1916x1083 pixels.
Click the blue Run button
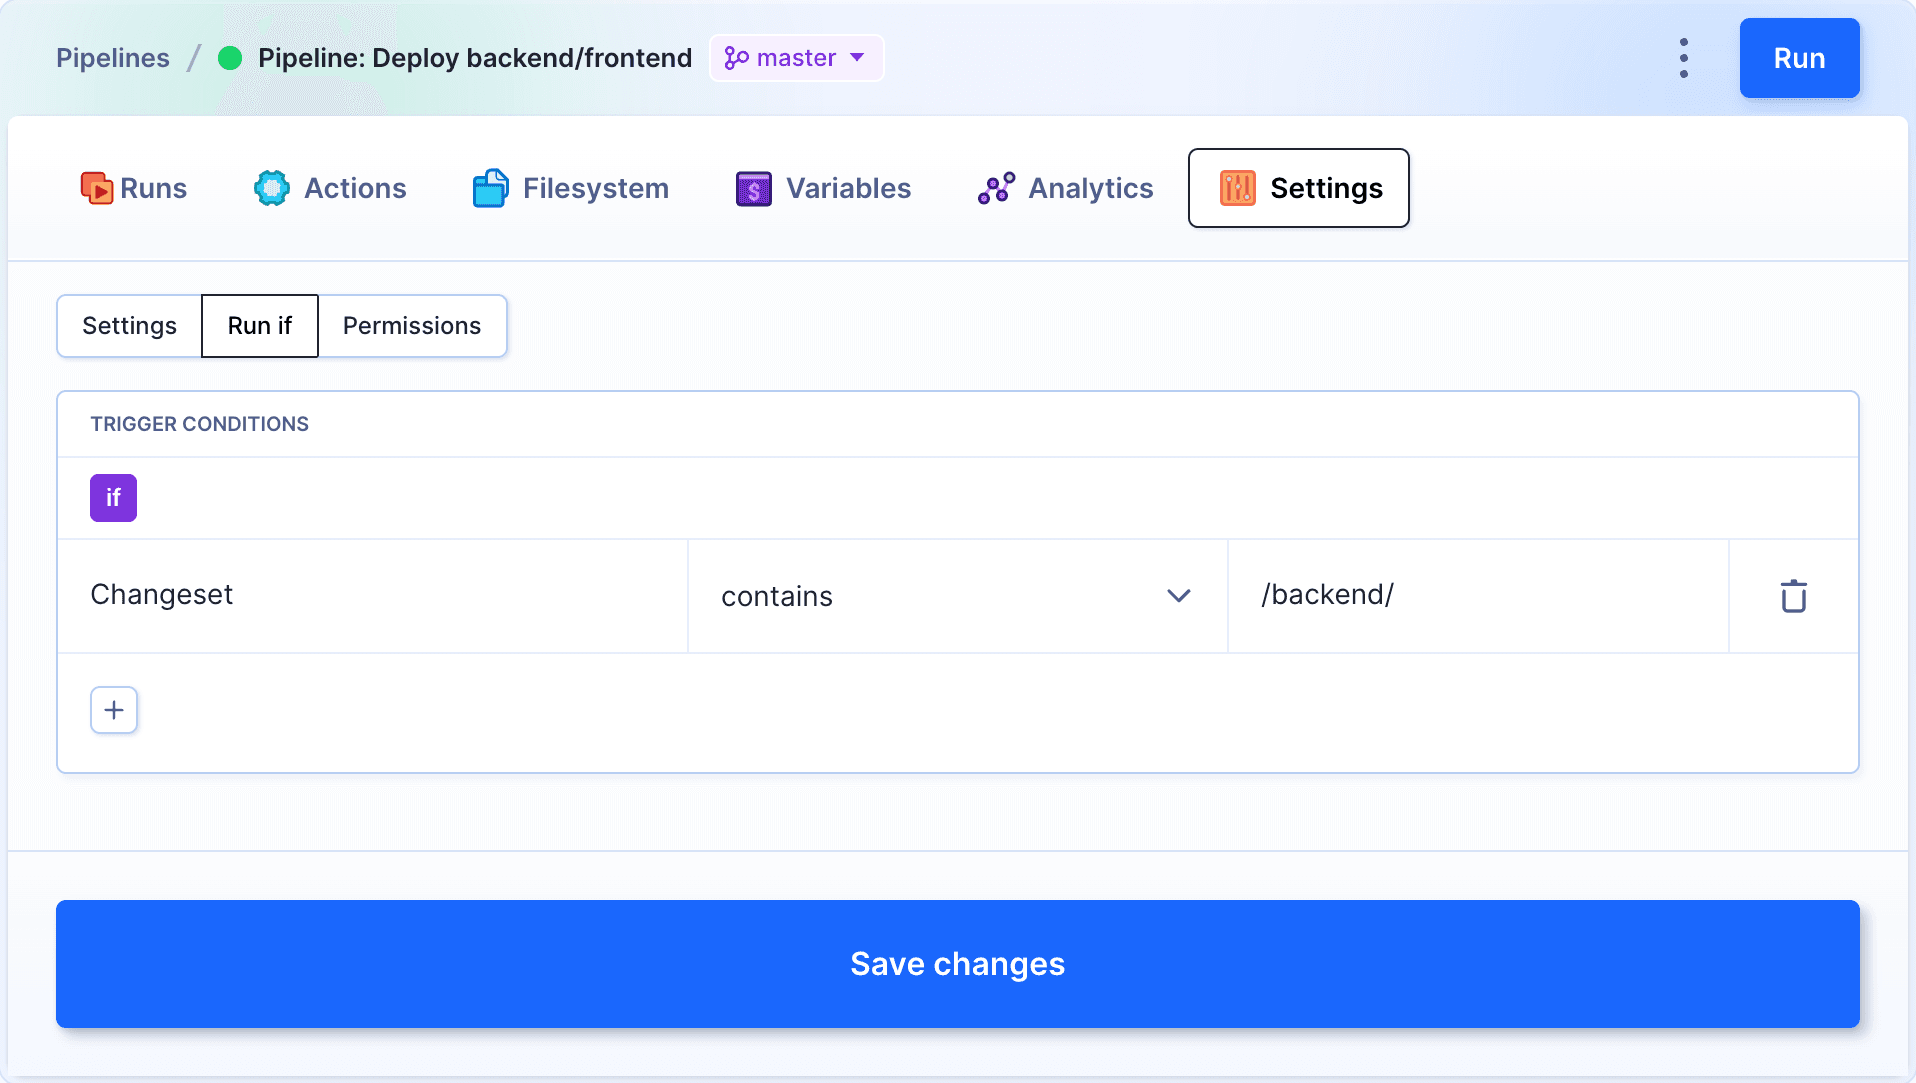coord(1799,58)
